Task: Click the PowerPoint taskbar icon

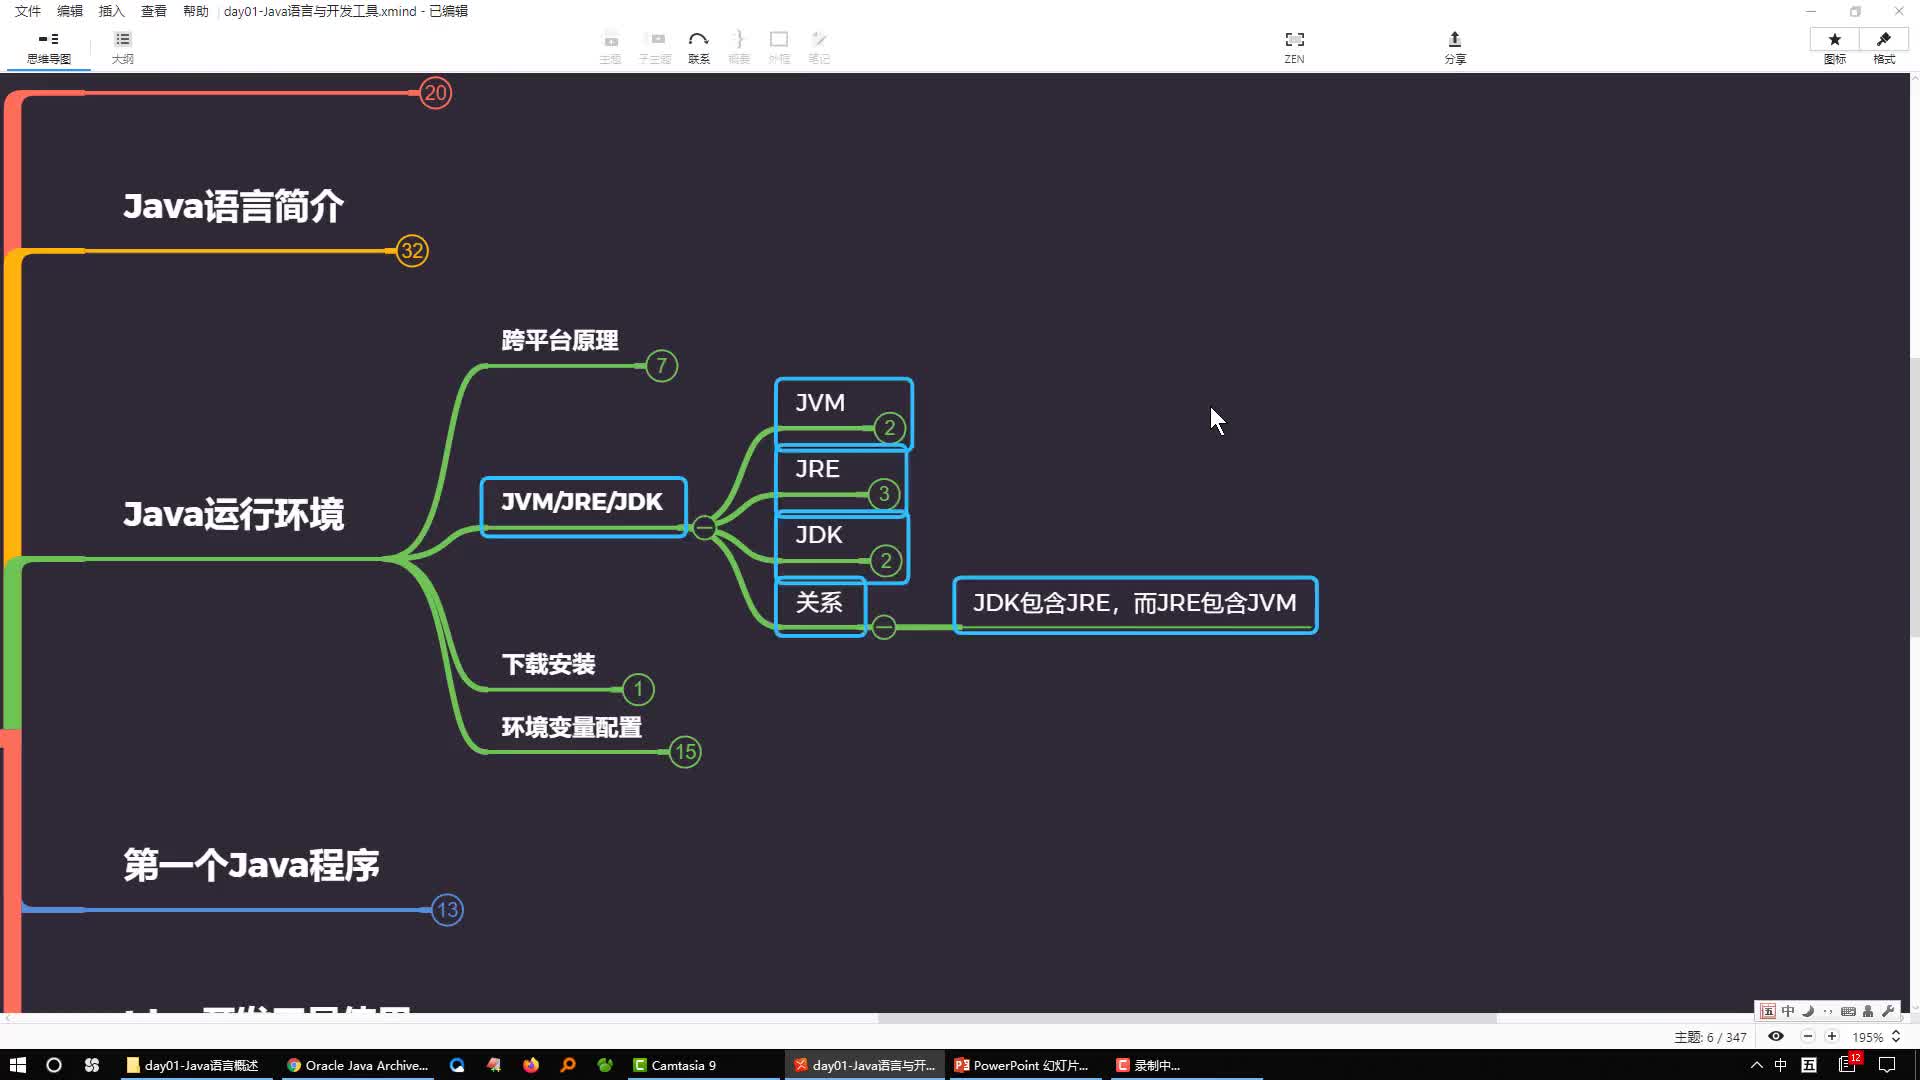Action: (1021, 1064)
